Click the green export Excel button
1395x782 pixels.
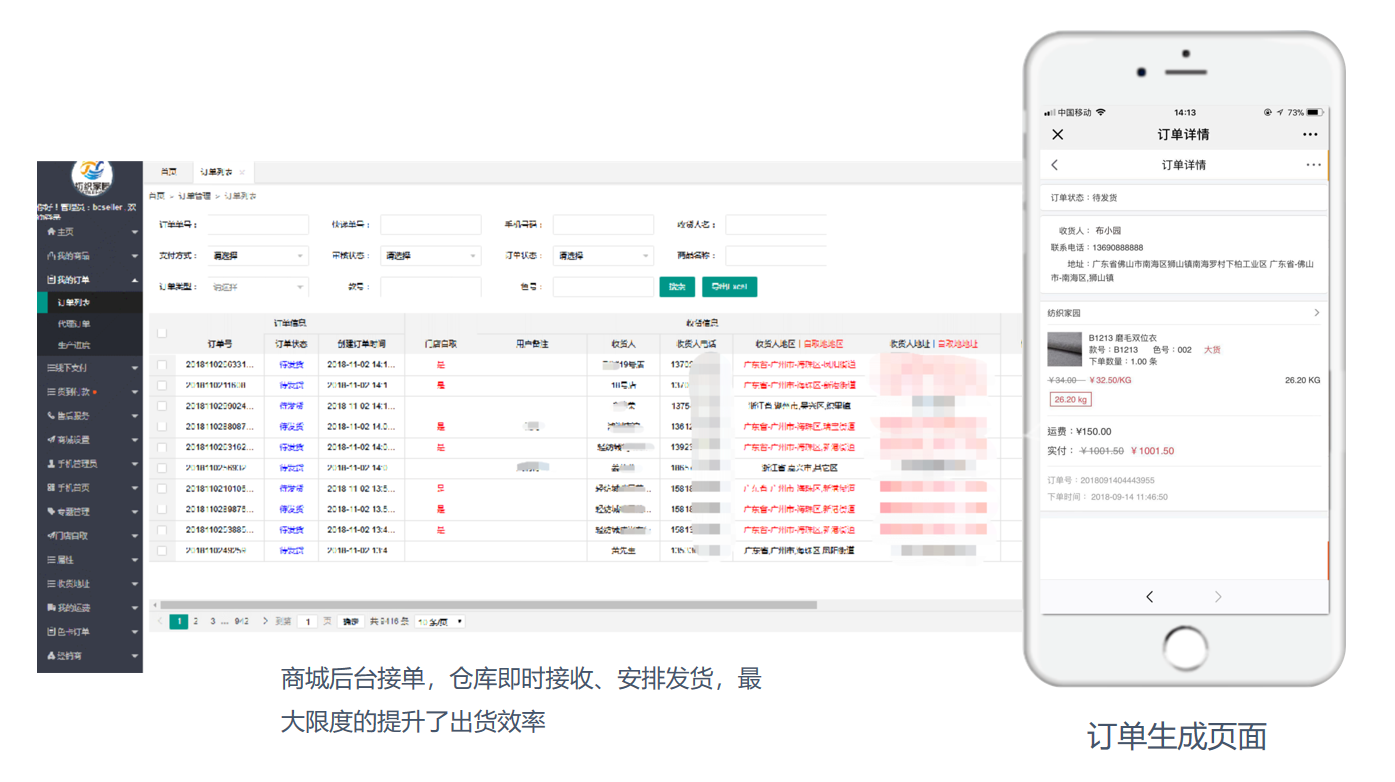coord(729,287)
